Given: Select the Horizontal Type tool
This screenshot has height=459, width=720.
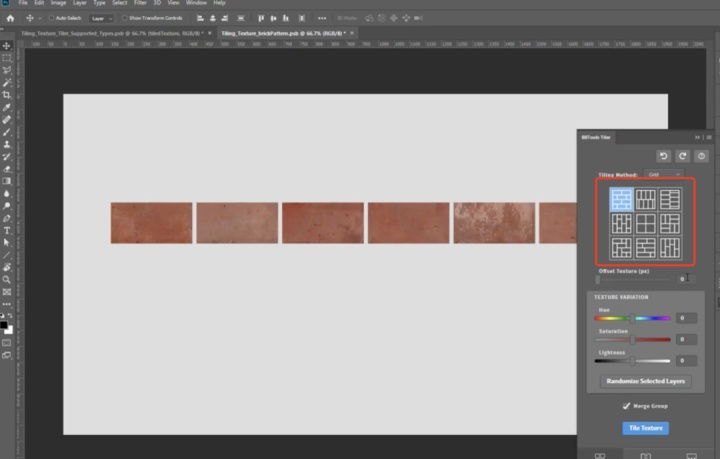Looking at the screenshot, I should coord(7,230).
